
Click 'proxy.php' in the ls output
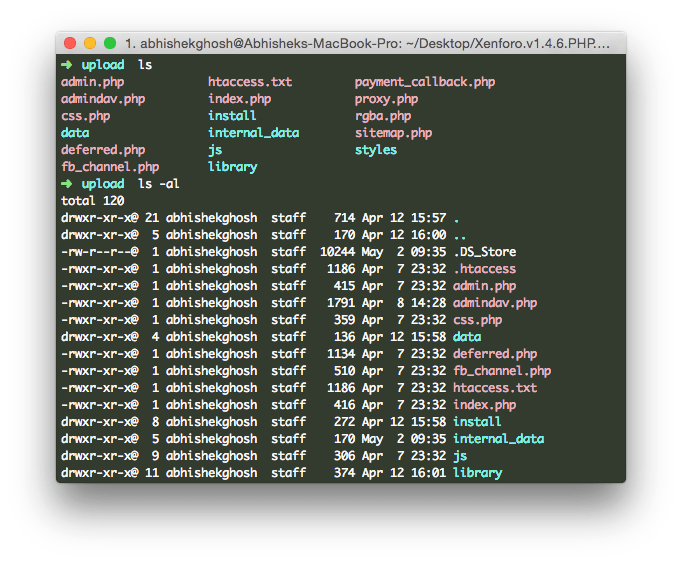click(387, 99)
